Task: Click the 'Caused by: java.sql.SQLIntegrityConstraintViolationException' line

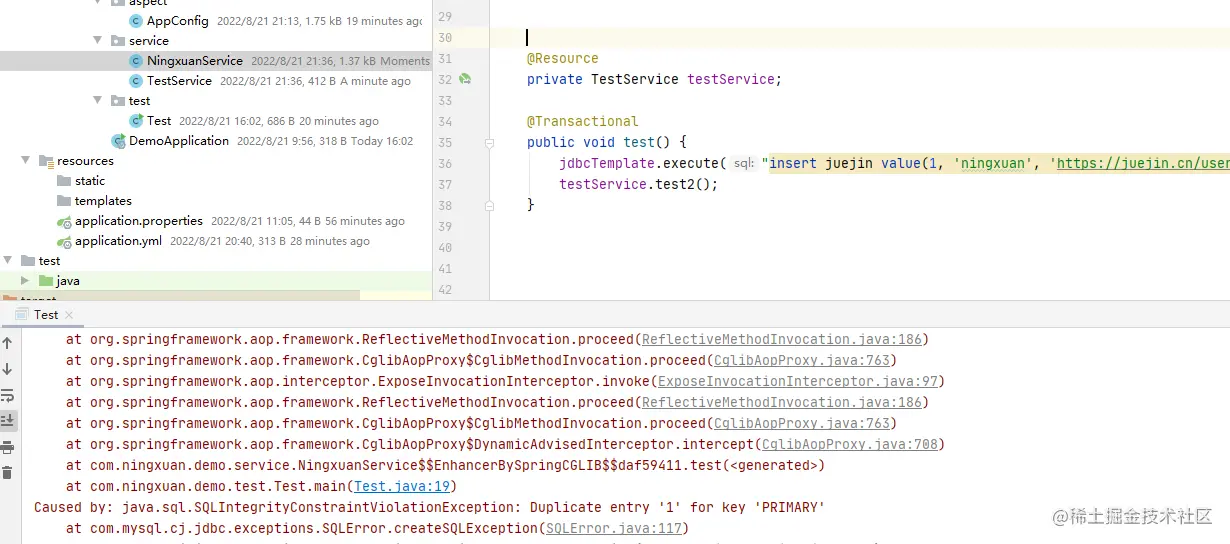Action: pos(429,507)
